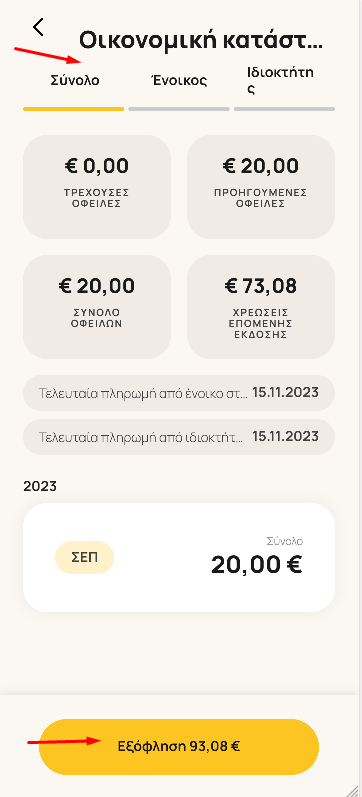Click the 20,00 € total amount in September card
This screenshot has width=362, height=797.
coord(257,565)
